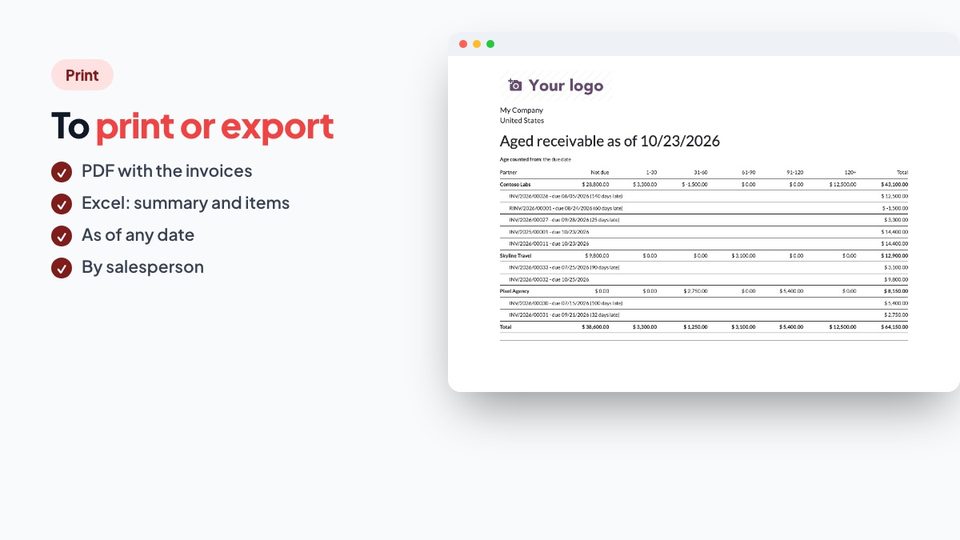The width and height of the screenshot is (960, 540).
Task: Click the 'Your logo' placeholder text
Action: [566, 85]
